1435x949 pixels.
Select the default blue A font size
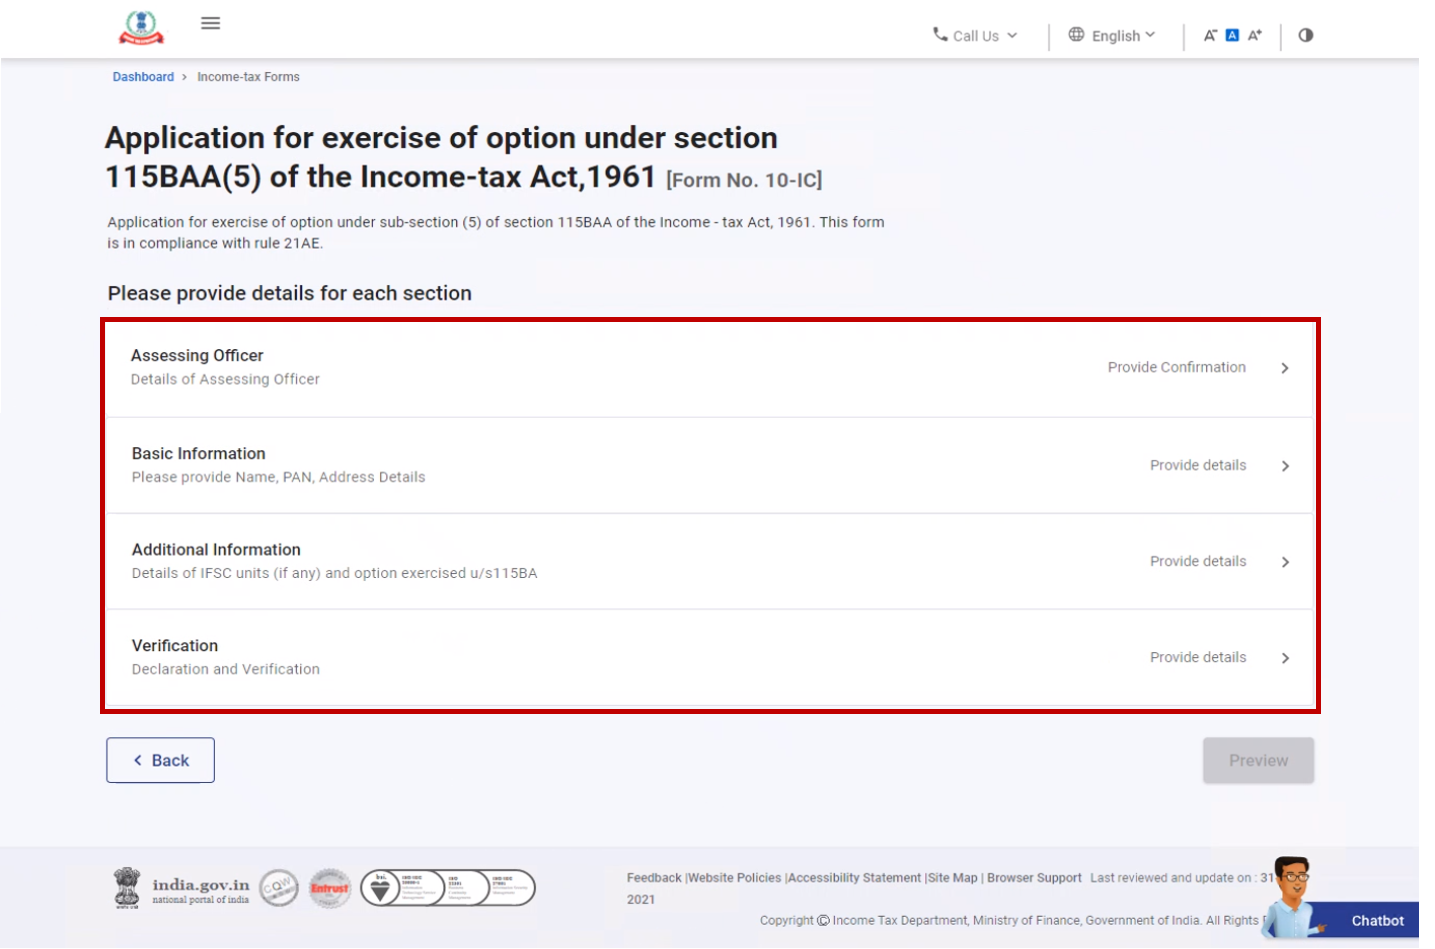coord(1232,34)
